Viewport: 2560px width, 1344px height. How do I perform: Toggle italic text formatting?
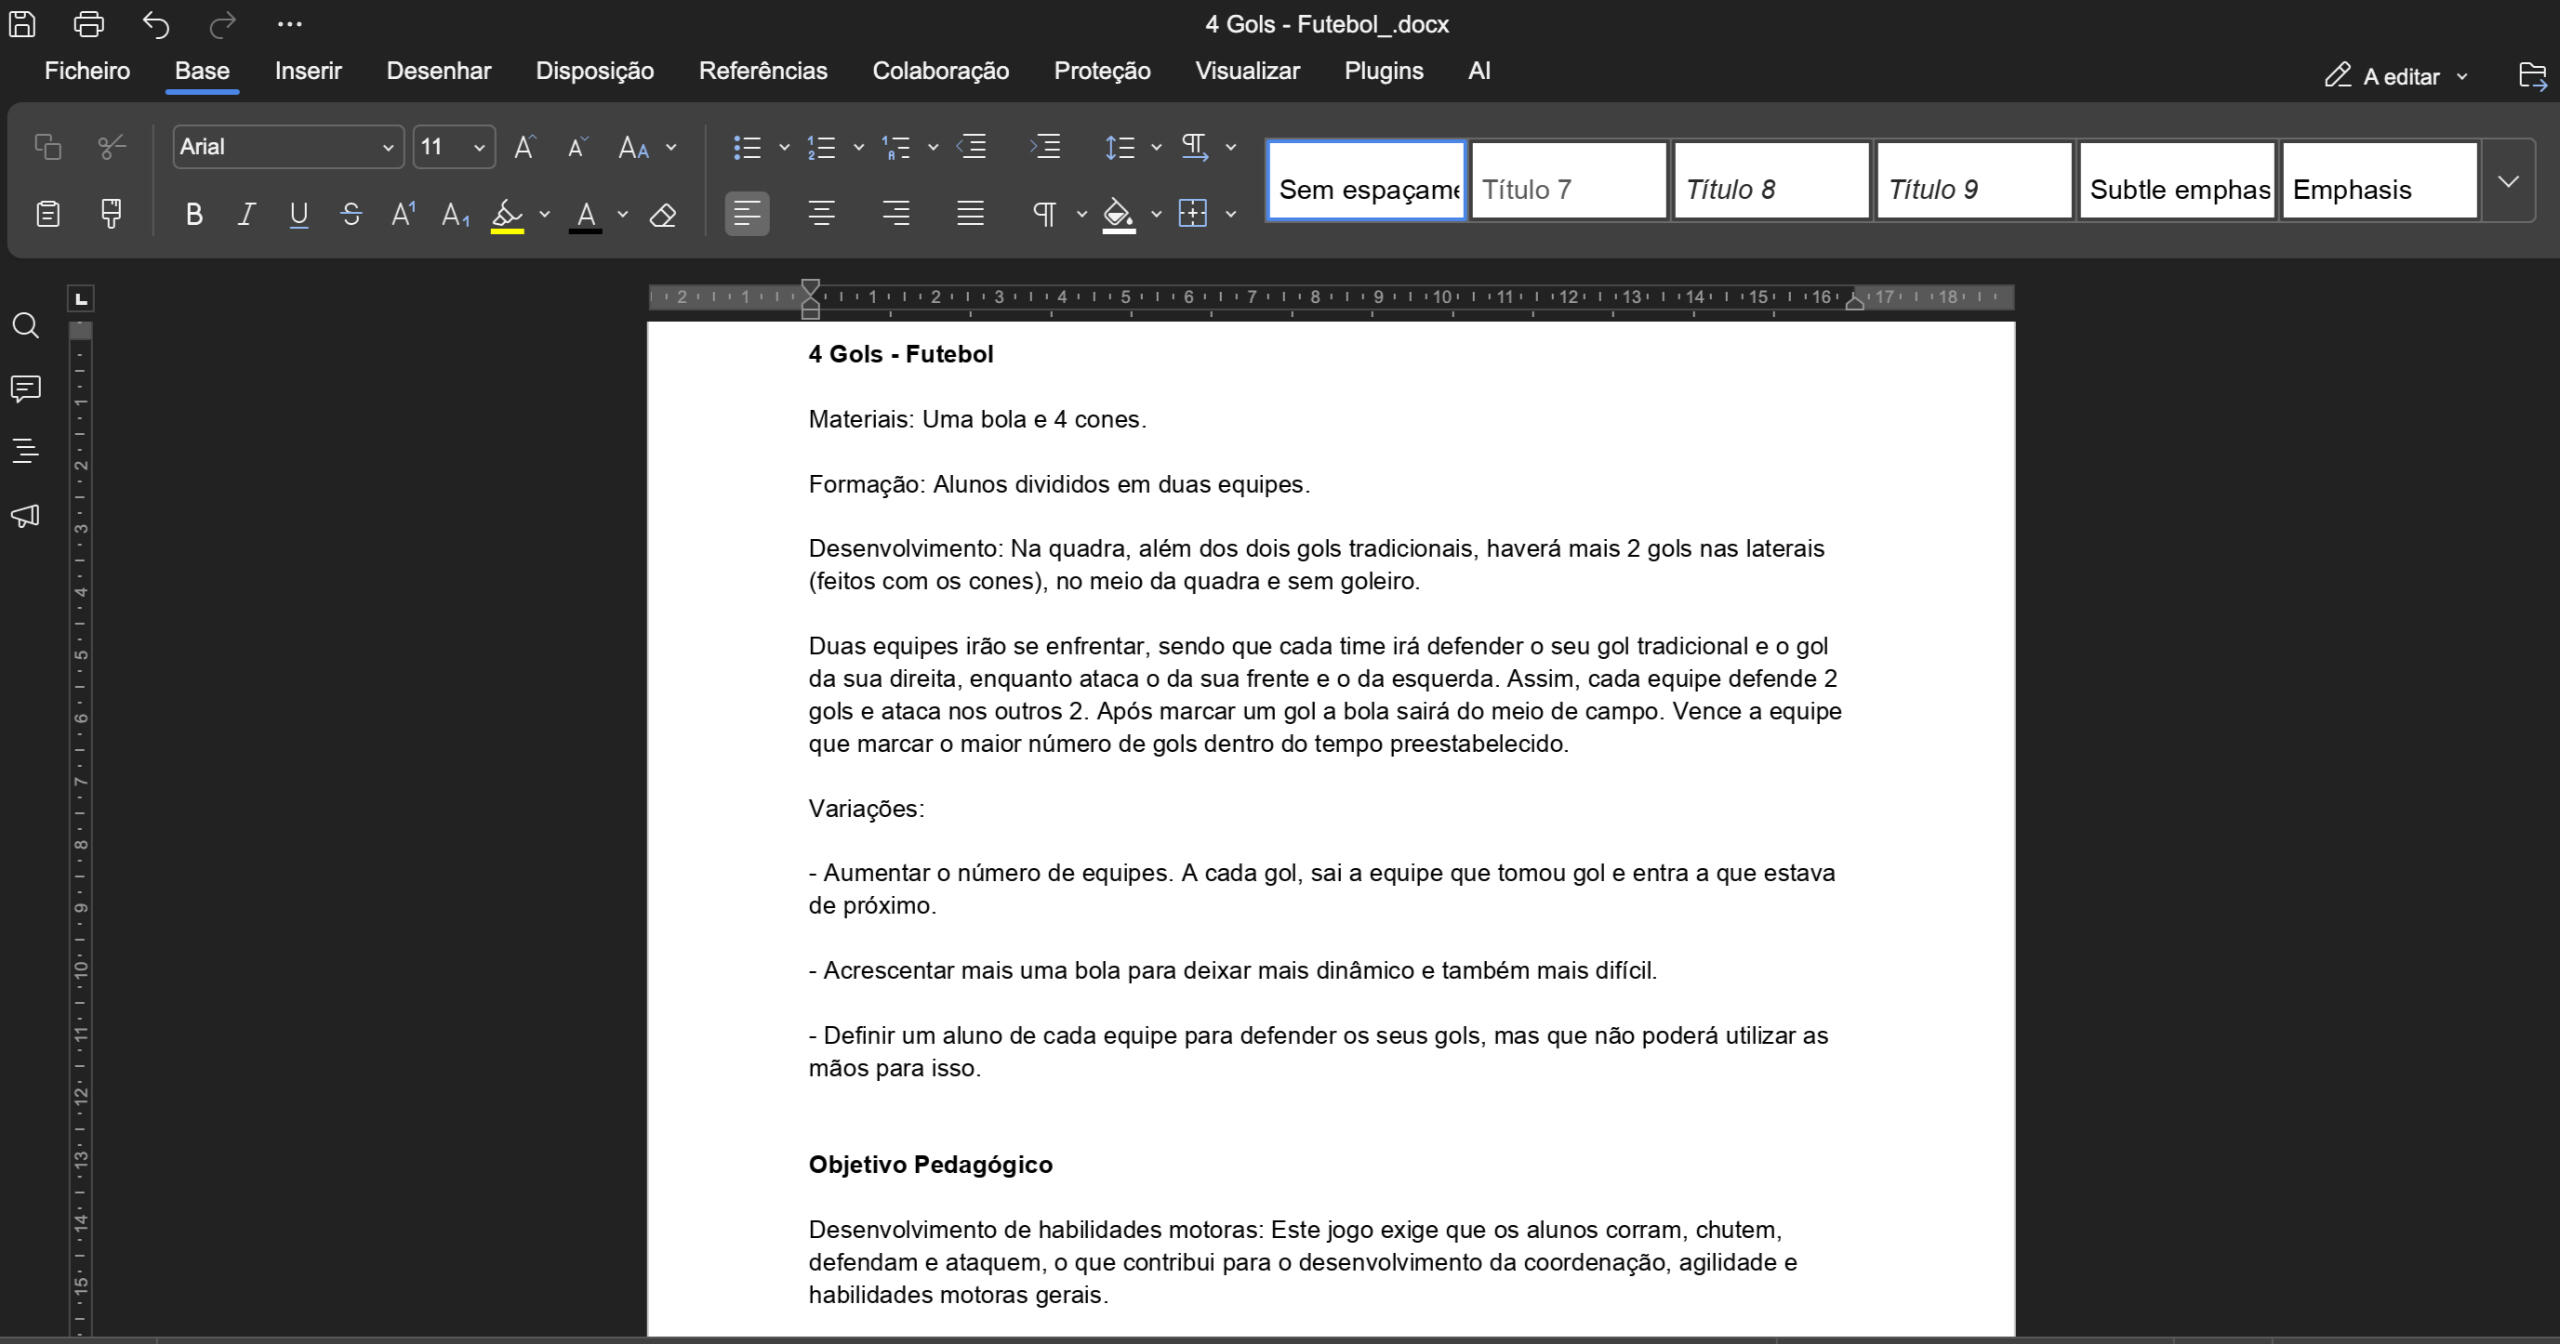pyautogui.click(x=246, y=215)
